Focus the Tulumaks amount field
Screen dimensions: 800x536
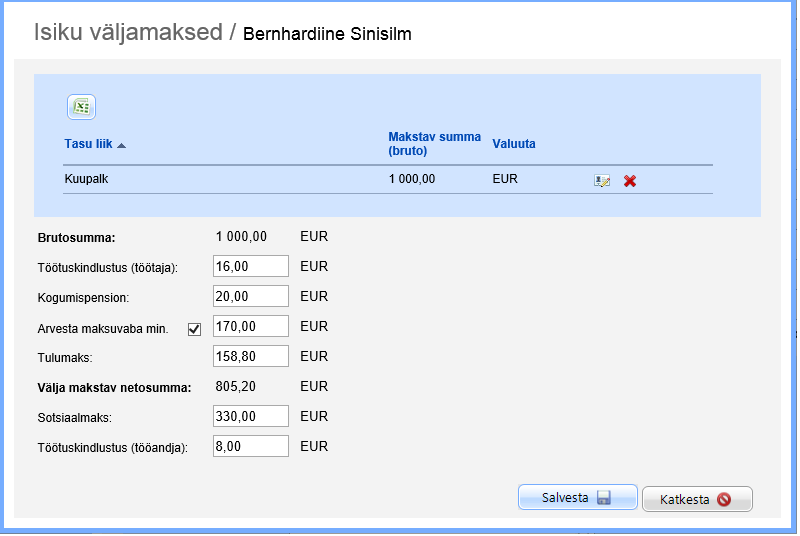pyautogui.click(x=251, y=356)
